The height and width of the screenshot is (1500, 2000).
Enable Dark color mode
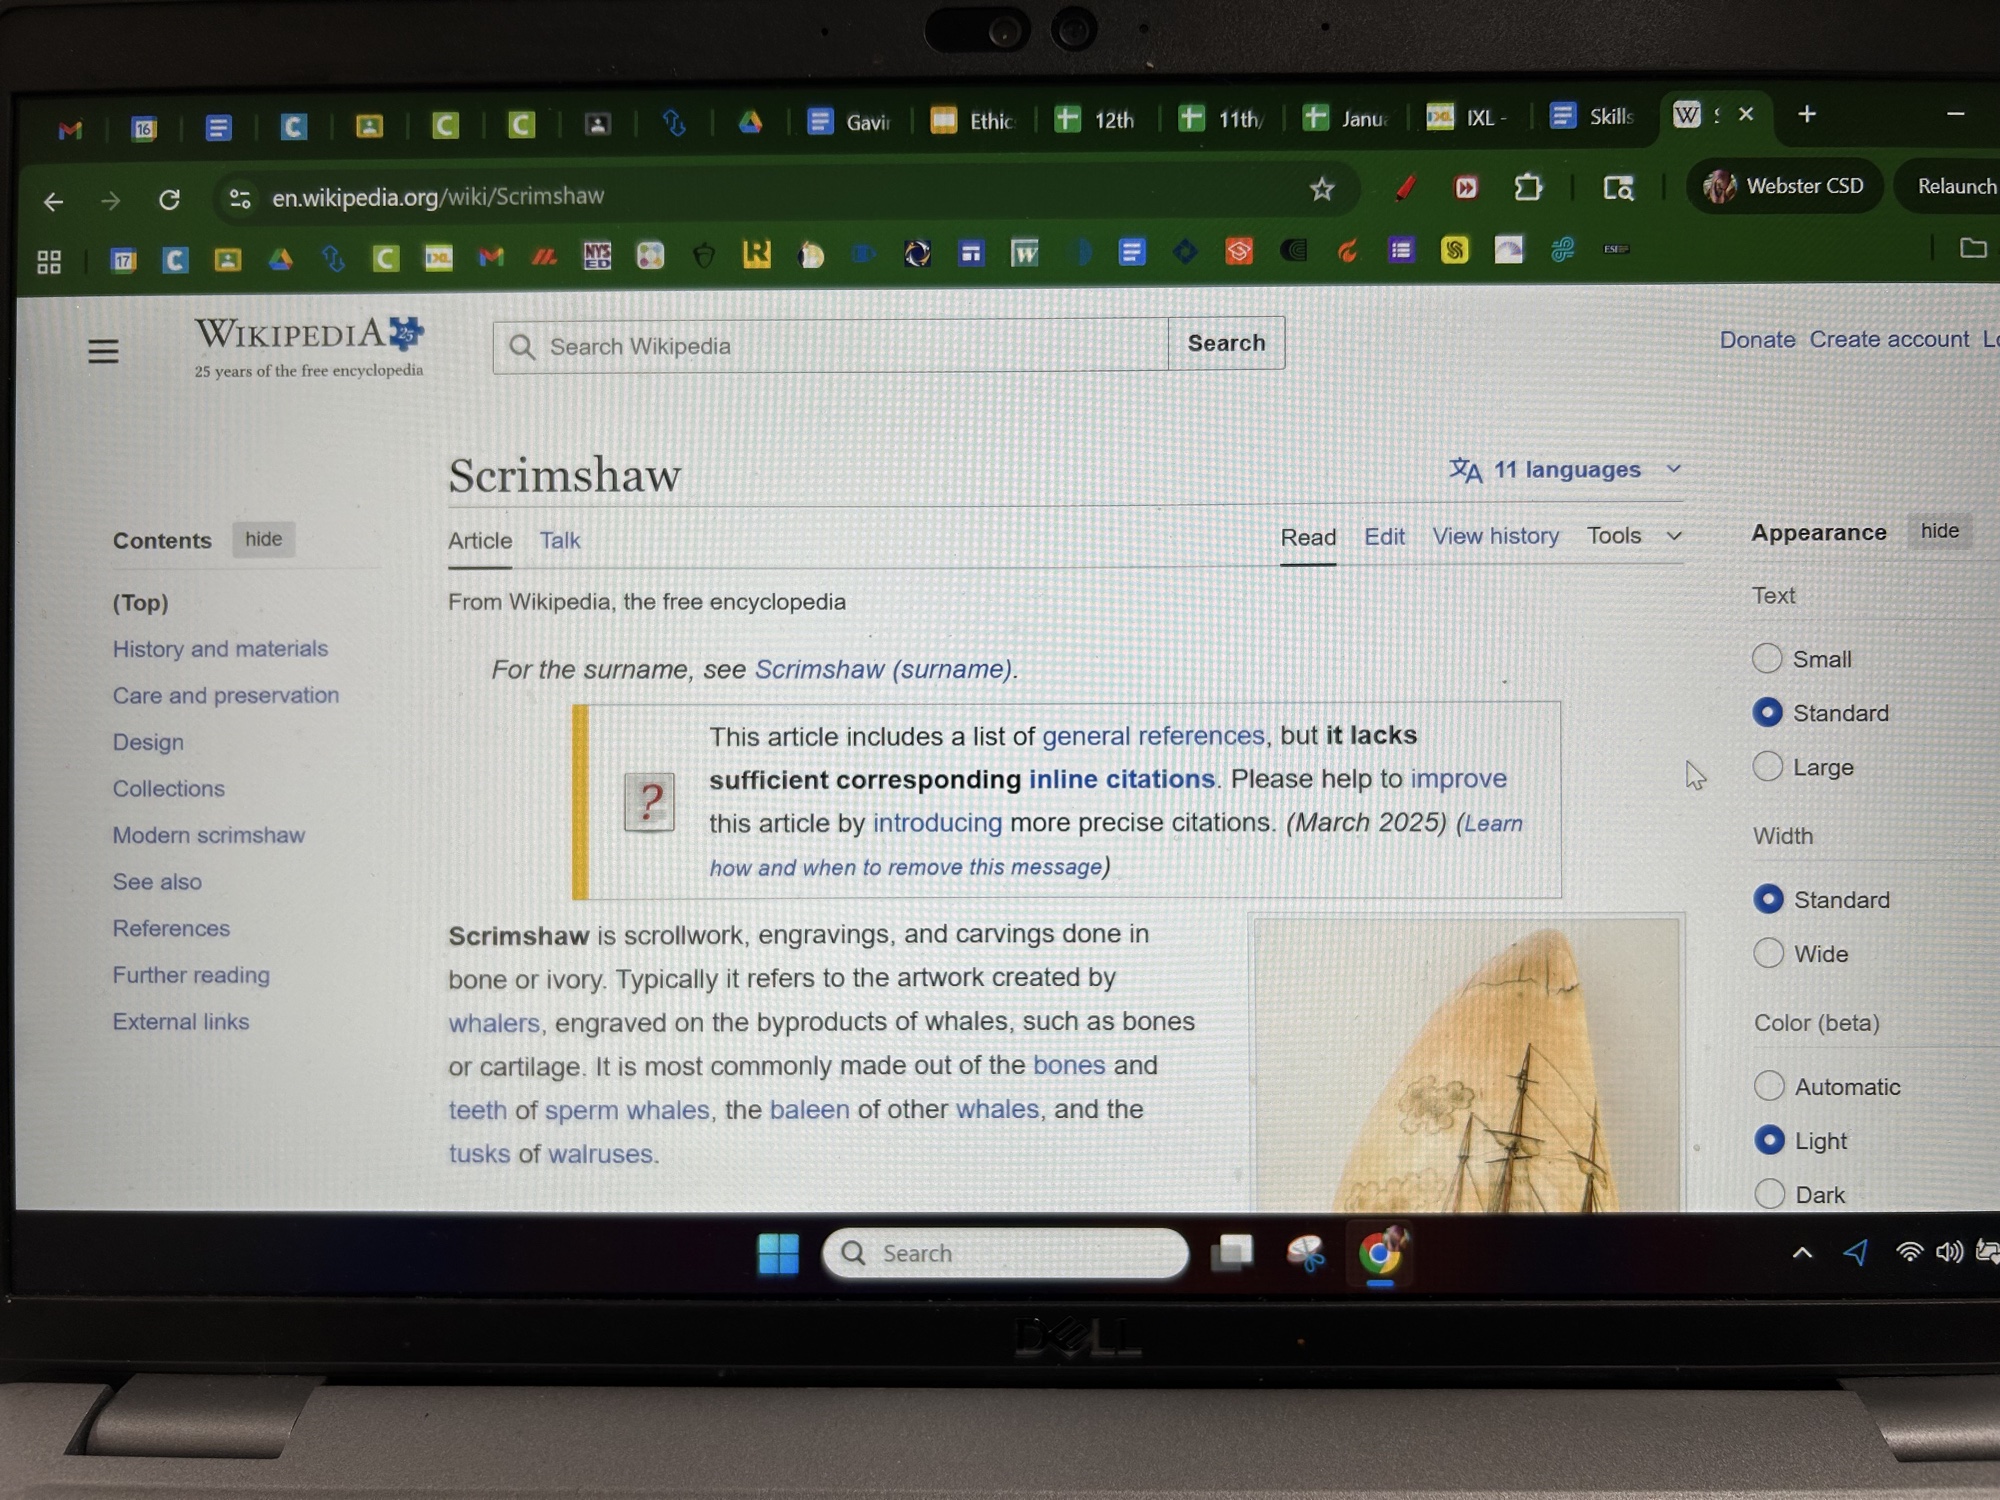pos(1770,1193)
